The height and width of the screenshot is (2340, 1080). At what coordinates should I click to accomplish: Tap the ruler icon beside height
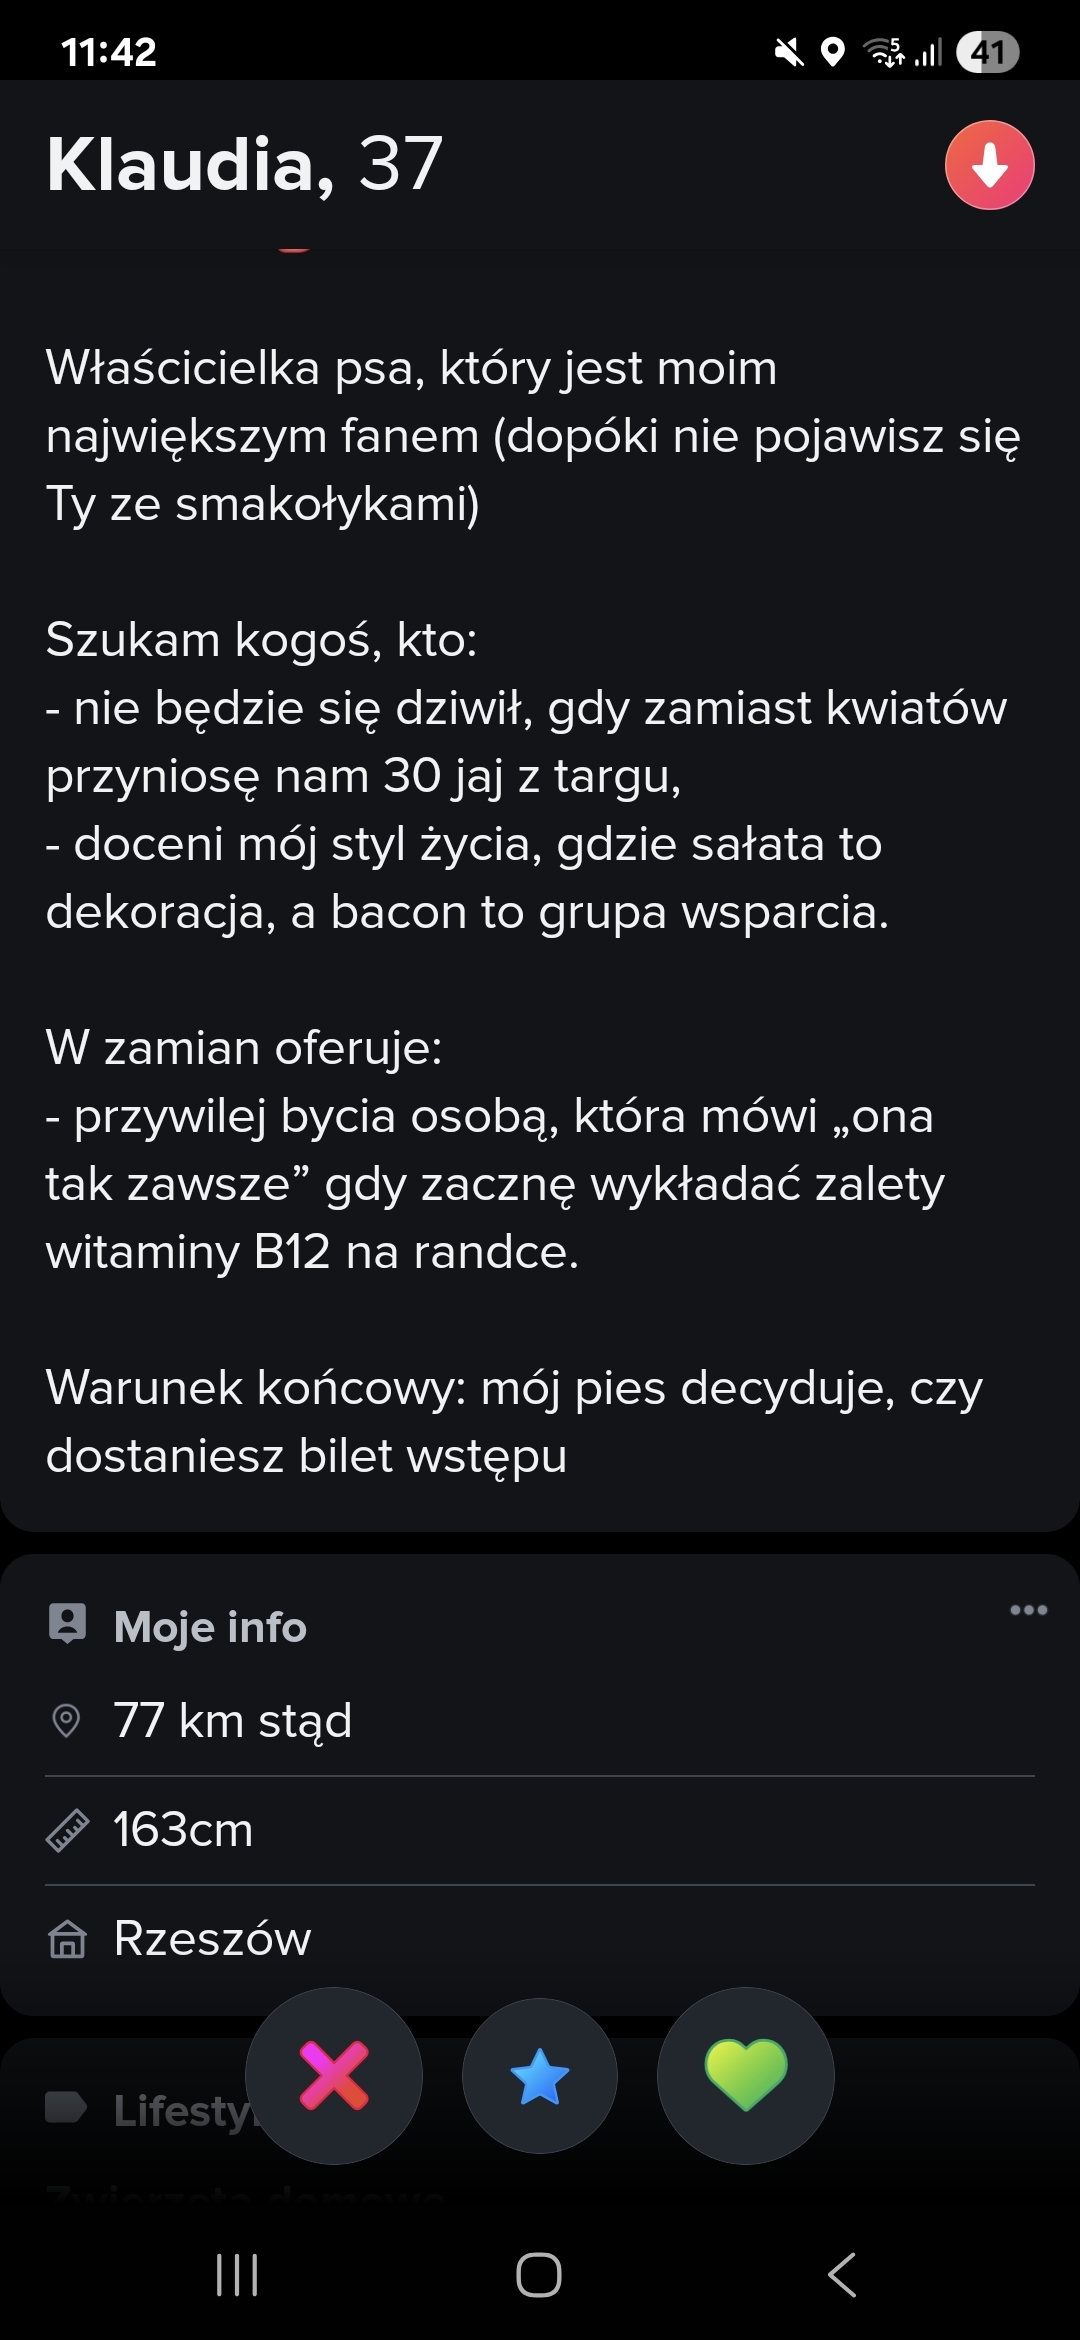click(x=67, y=1830)
